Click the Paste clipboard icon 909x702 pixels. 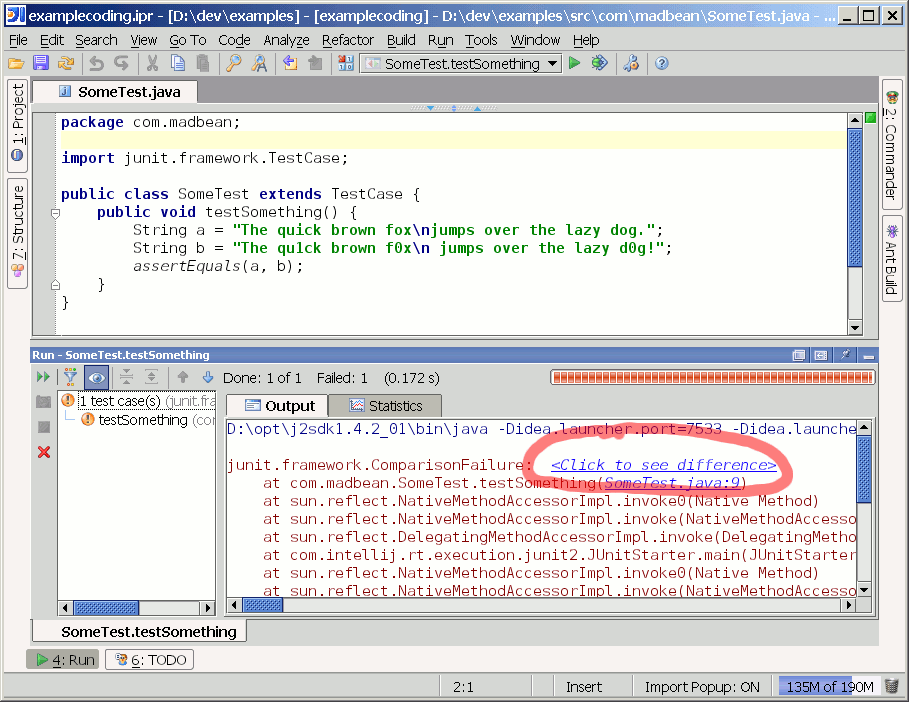click(x=202, y=63)
